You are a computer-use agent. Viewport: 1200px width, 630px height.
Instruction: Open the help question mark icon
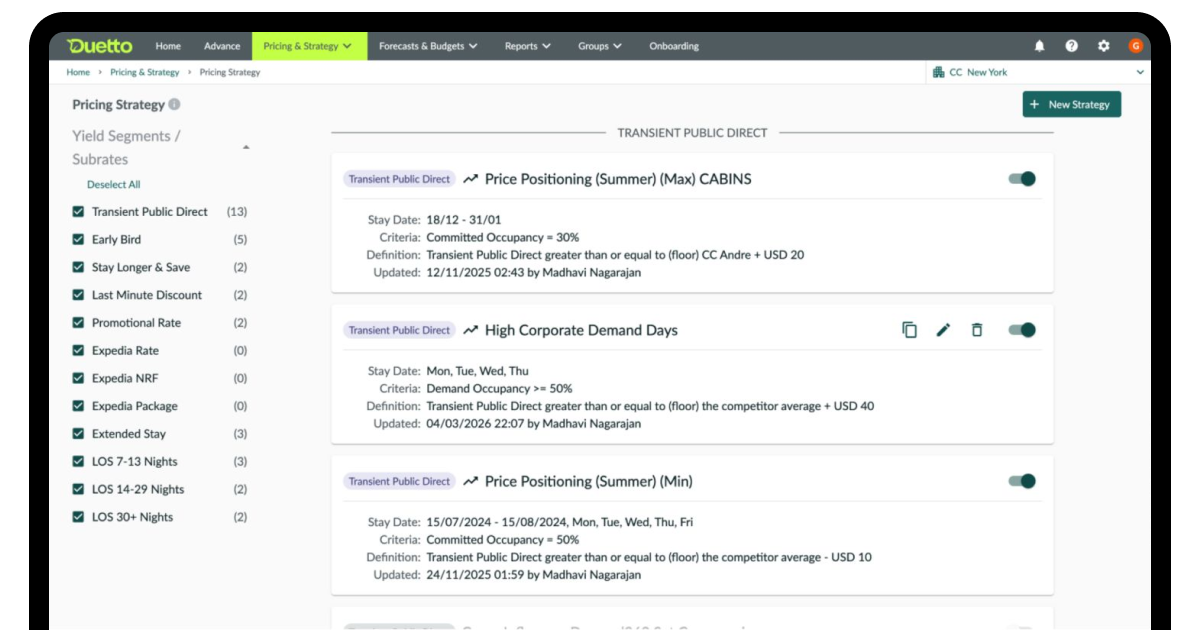1072,46
